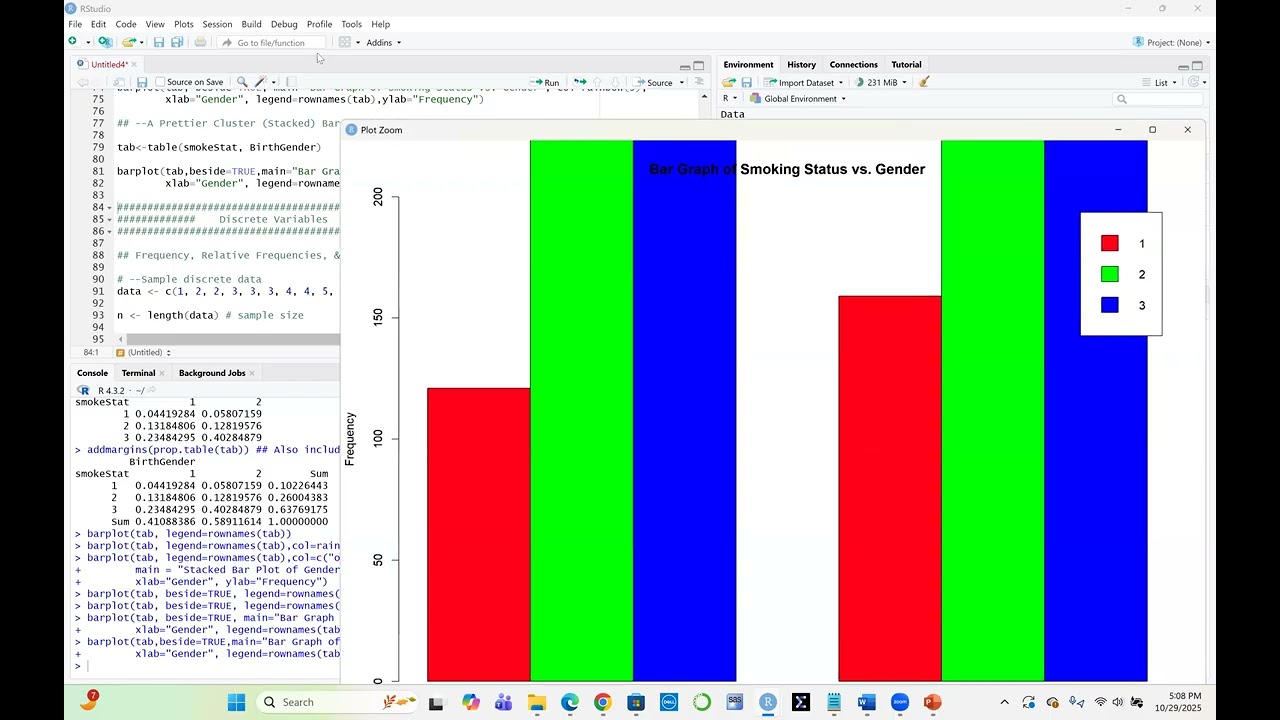Toggle the Source on Save checkbox
The height and width of the screenshot is (720, 1280).
[x=161, y=82]
